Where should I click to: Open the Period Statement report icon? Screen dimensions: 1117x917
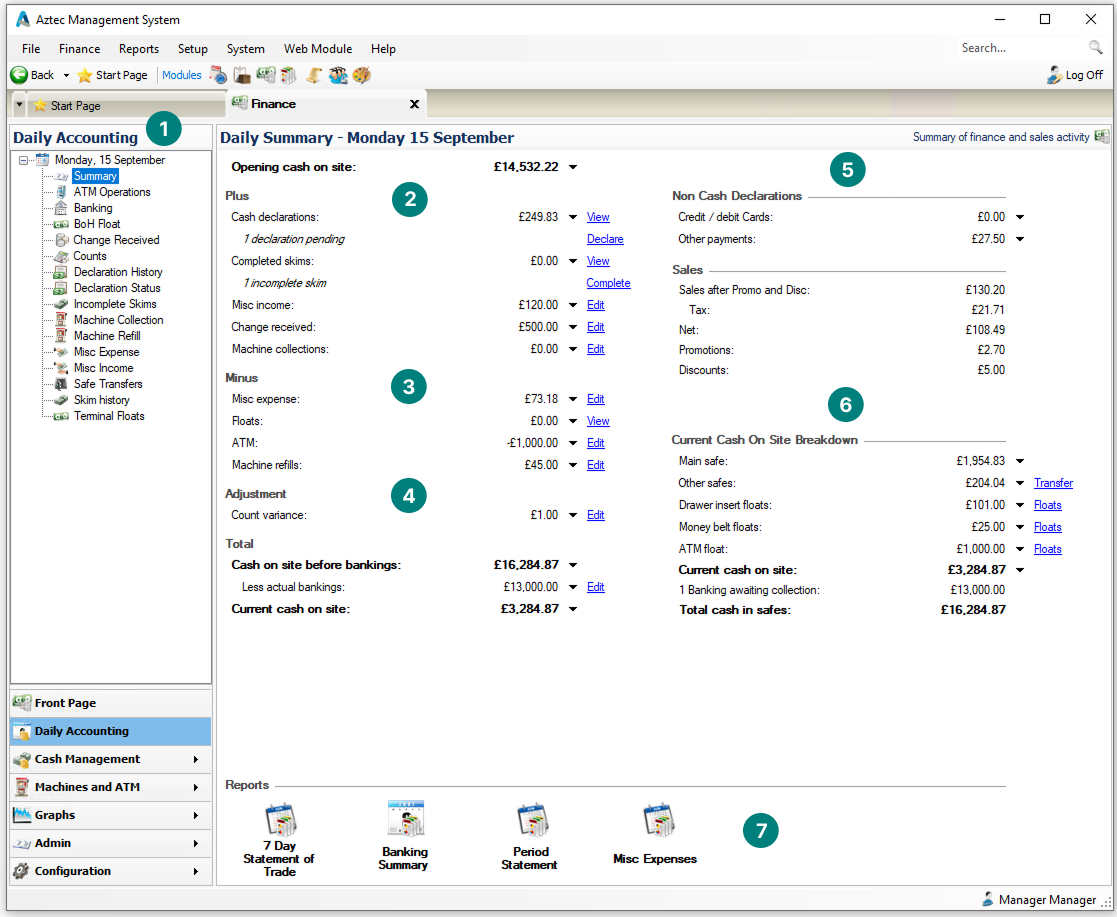click(531, 819)
